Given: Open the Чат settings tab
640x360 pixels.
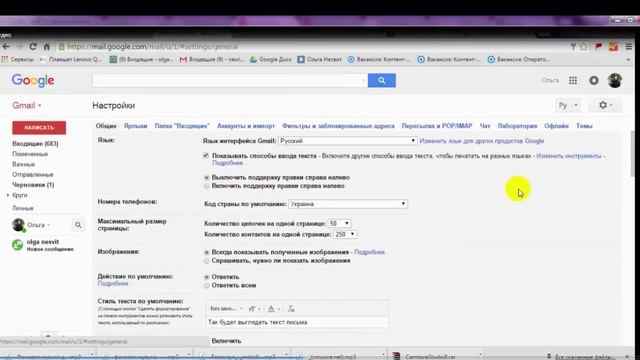Looking at the screenshot, I should click(x=484, y=126).
